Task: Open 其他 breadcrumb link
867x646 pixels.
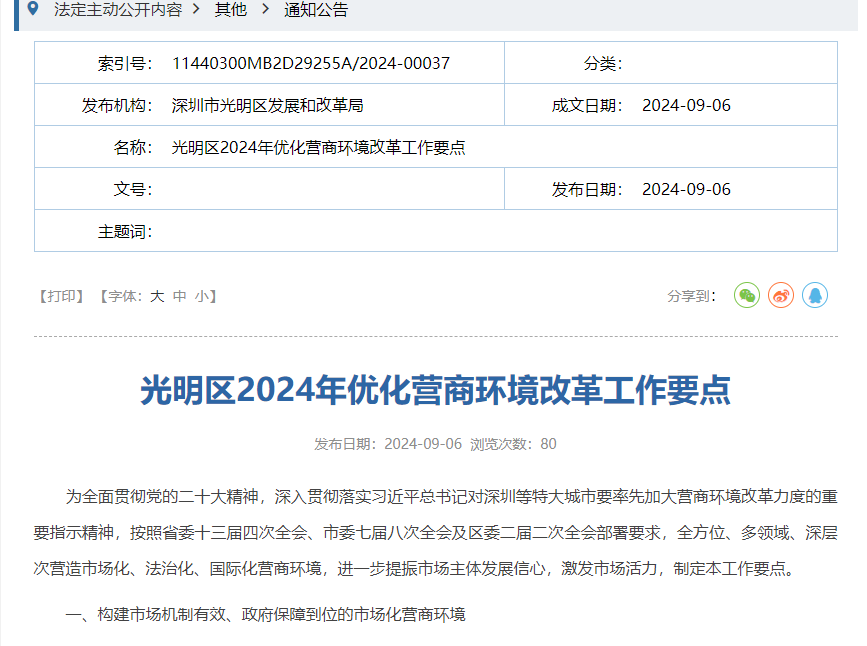Action: tap(231, 9)
